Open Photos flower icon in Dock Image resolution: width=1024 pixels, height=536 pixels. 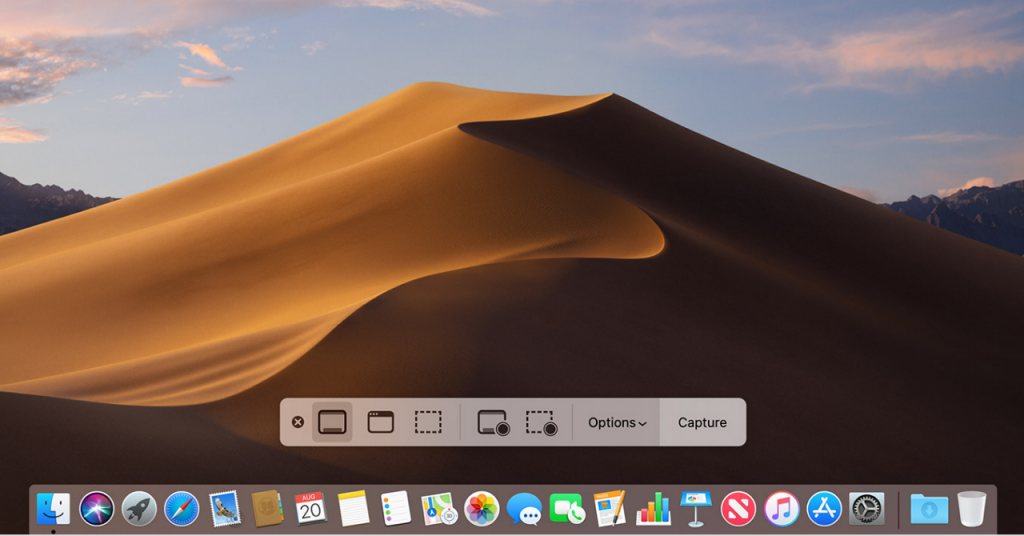(x=481, y=509)
